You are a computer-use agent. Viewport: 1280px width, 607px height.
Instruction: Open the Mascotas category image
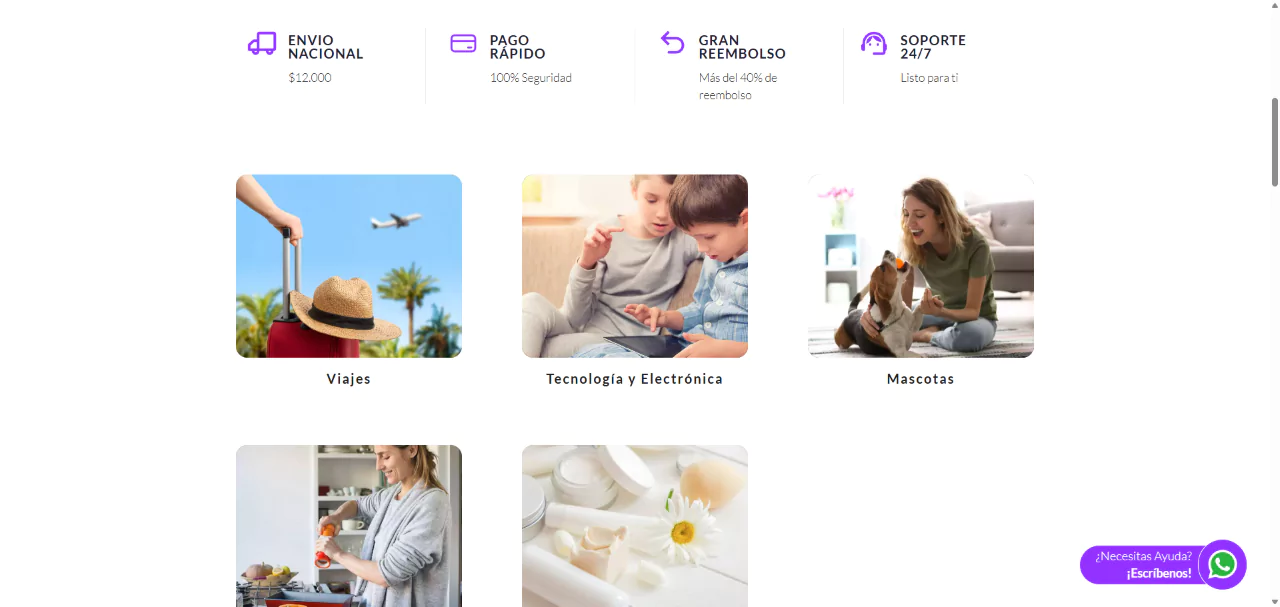pyautogui.click(x=921, y=266)
